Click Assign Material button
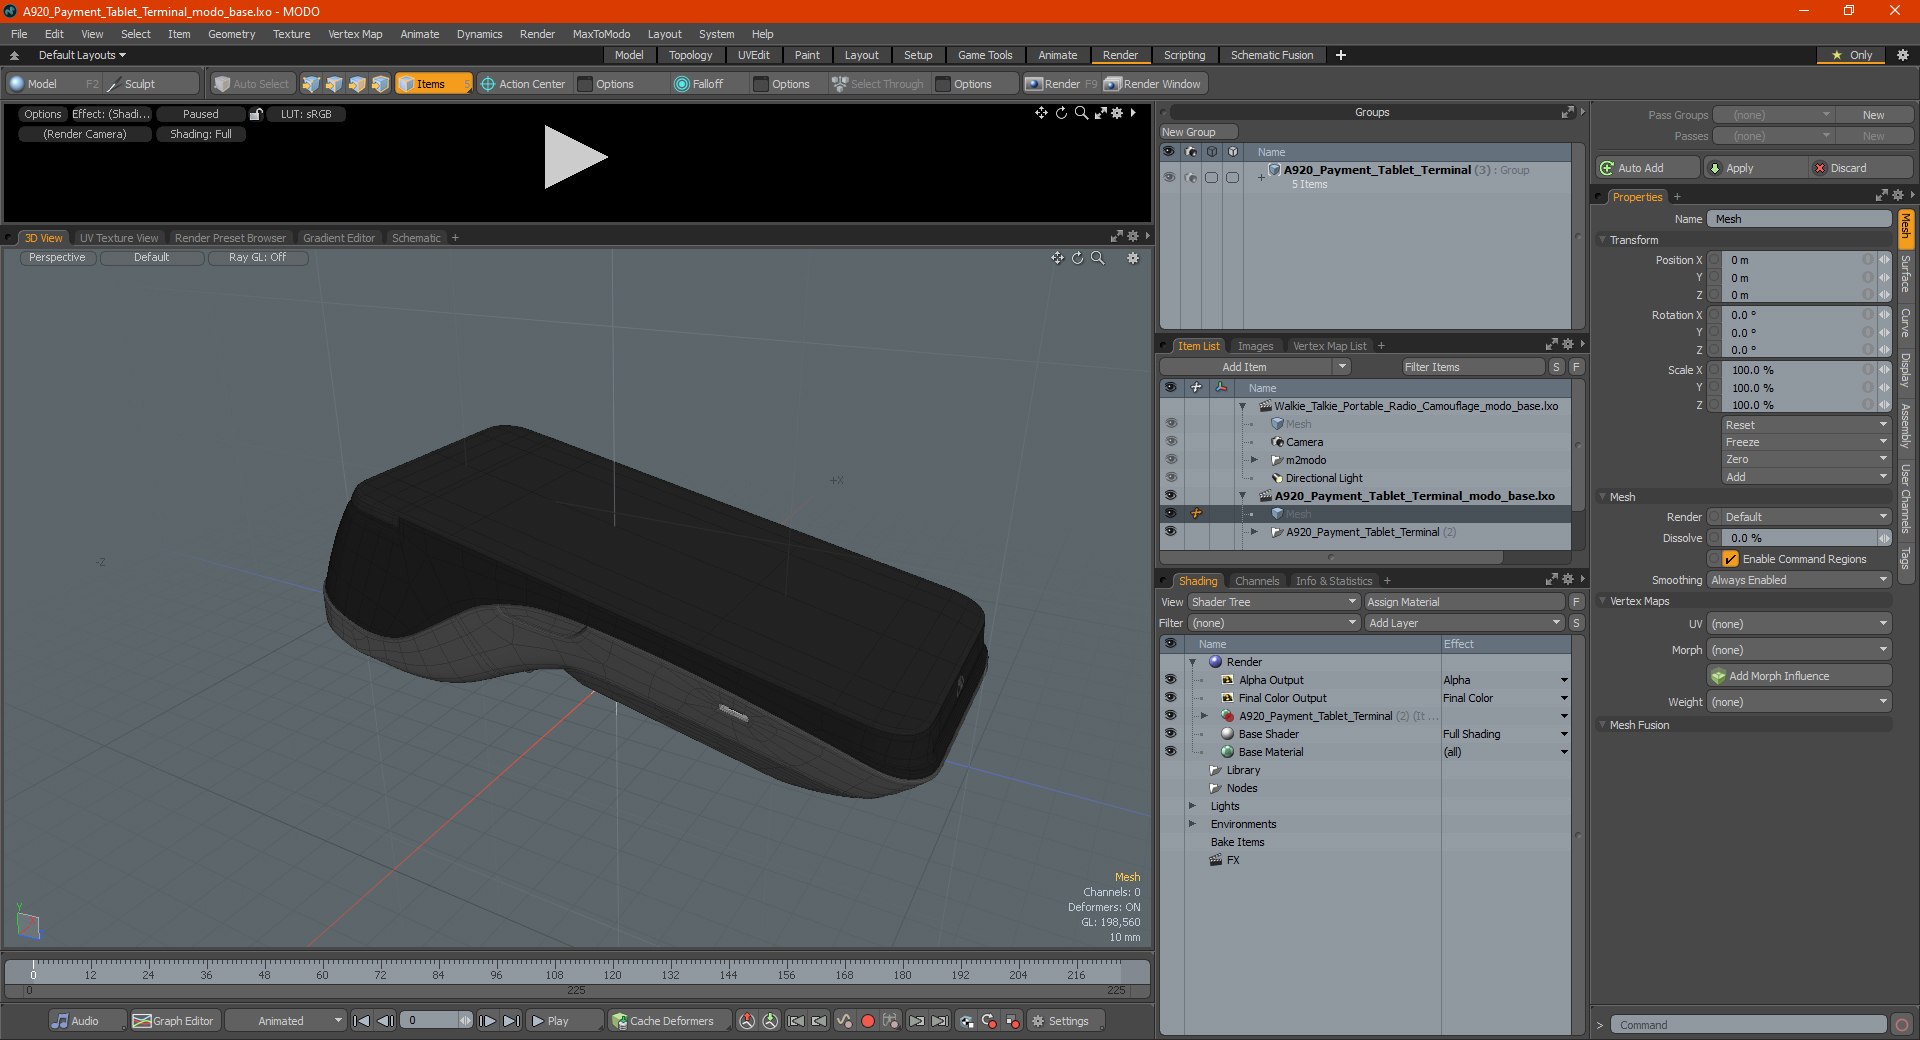The height and width of the screenshot is (1040, 1920). [1464, 602]
